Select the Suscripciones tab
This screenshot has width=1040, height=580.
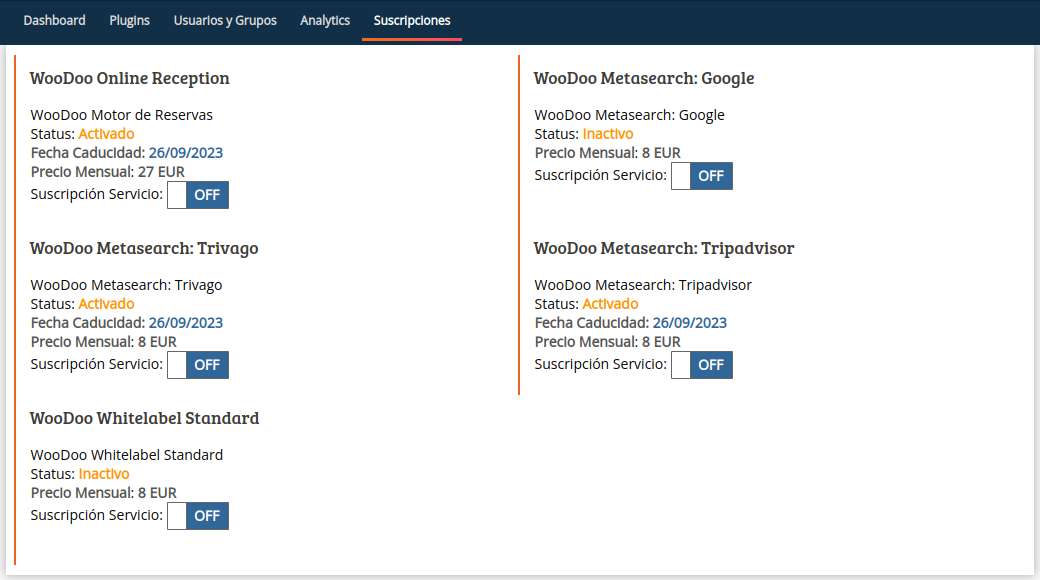pos(412,21)
